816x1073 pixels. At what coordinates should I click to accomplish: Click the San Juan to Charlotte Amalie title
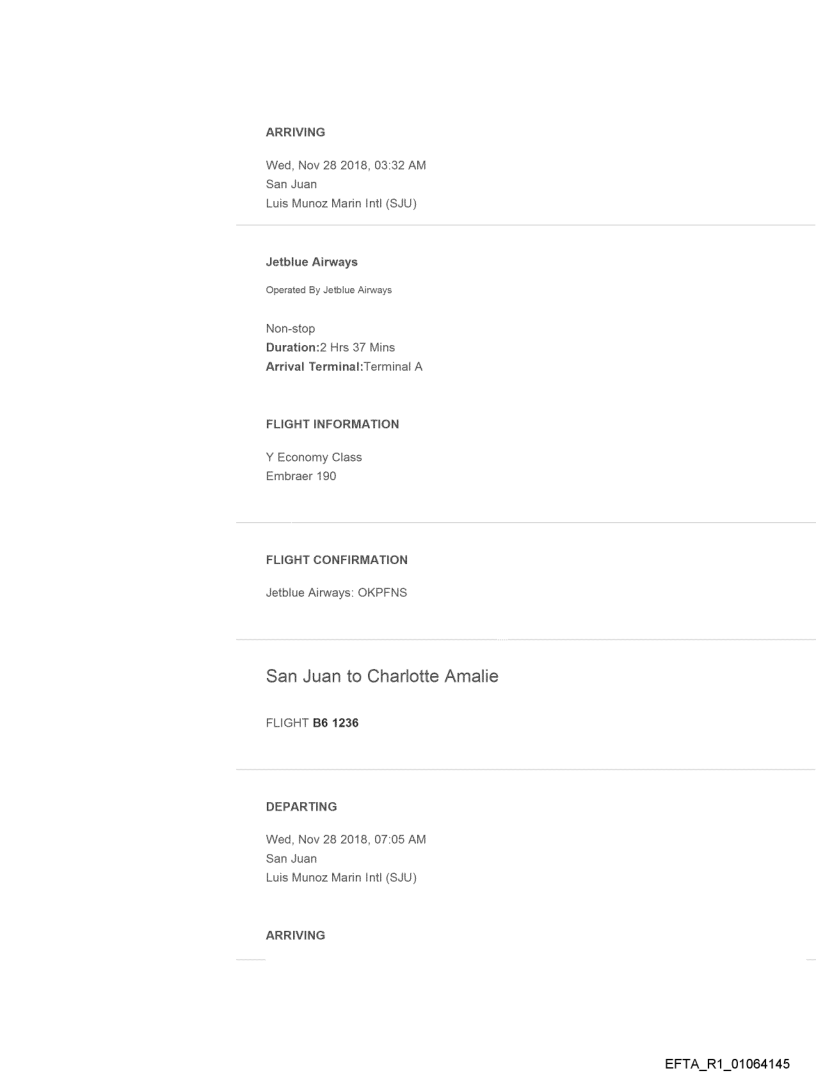(382, 676)
